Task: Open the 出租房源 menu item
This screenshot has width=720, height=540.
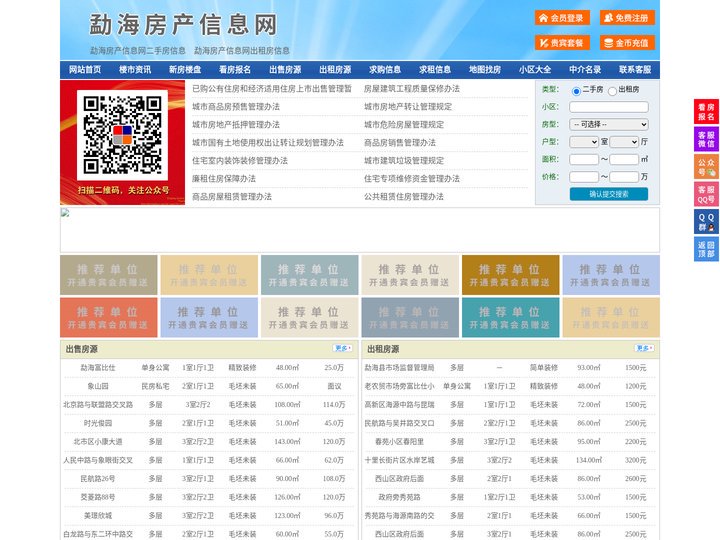Action: pyautogui.click(x=335, y=70)
